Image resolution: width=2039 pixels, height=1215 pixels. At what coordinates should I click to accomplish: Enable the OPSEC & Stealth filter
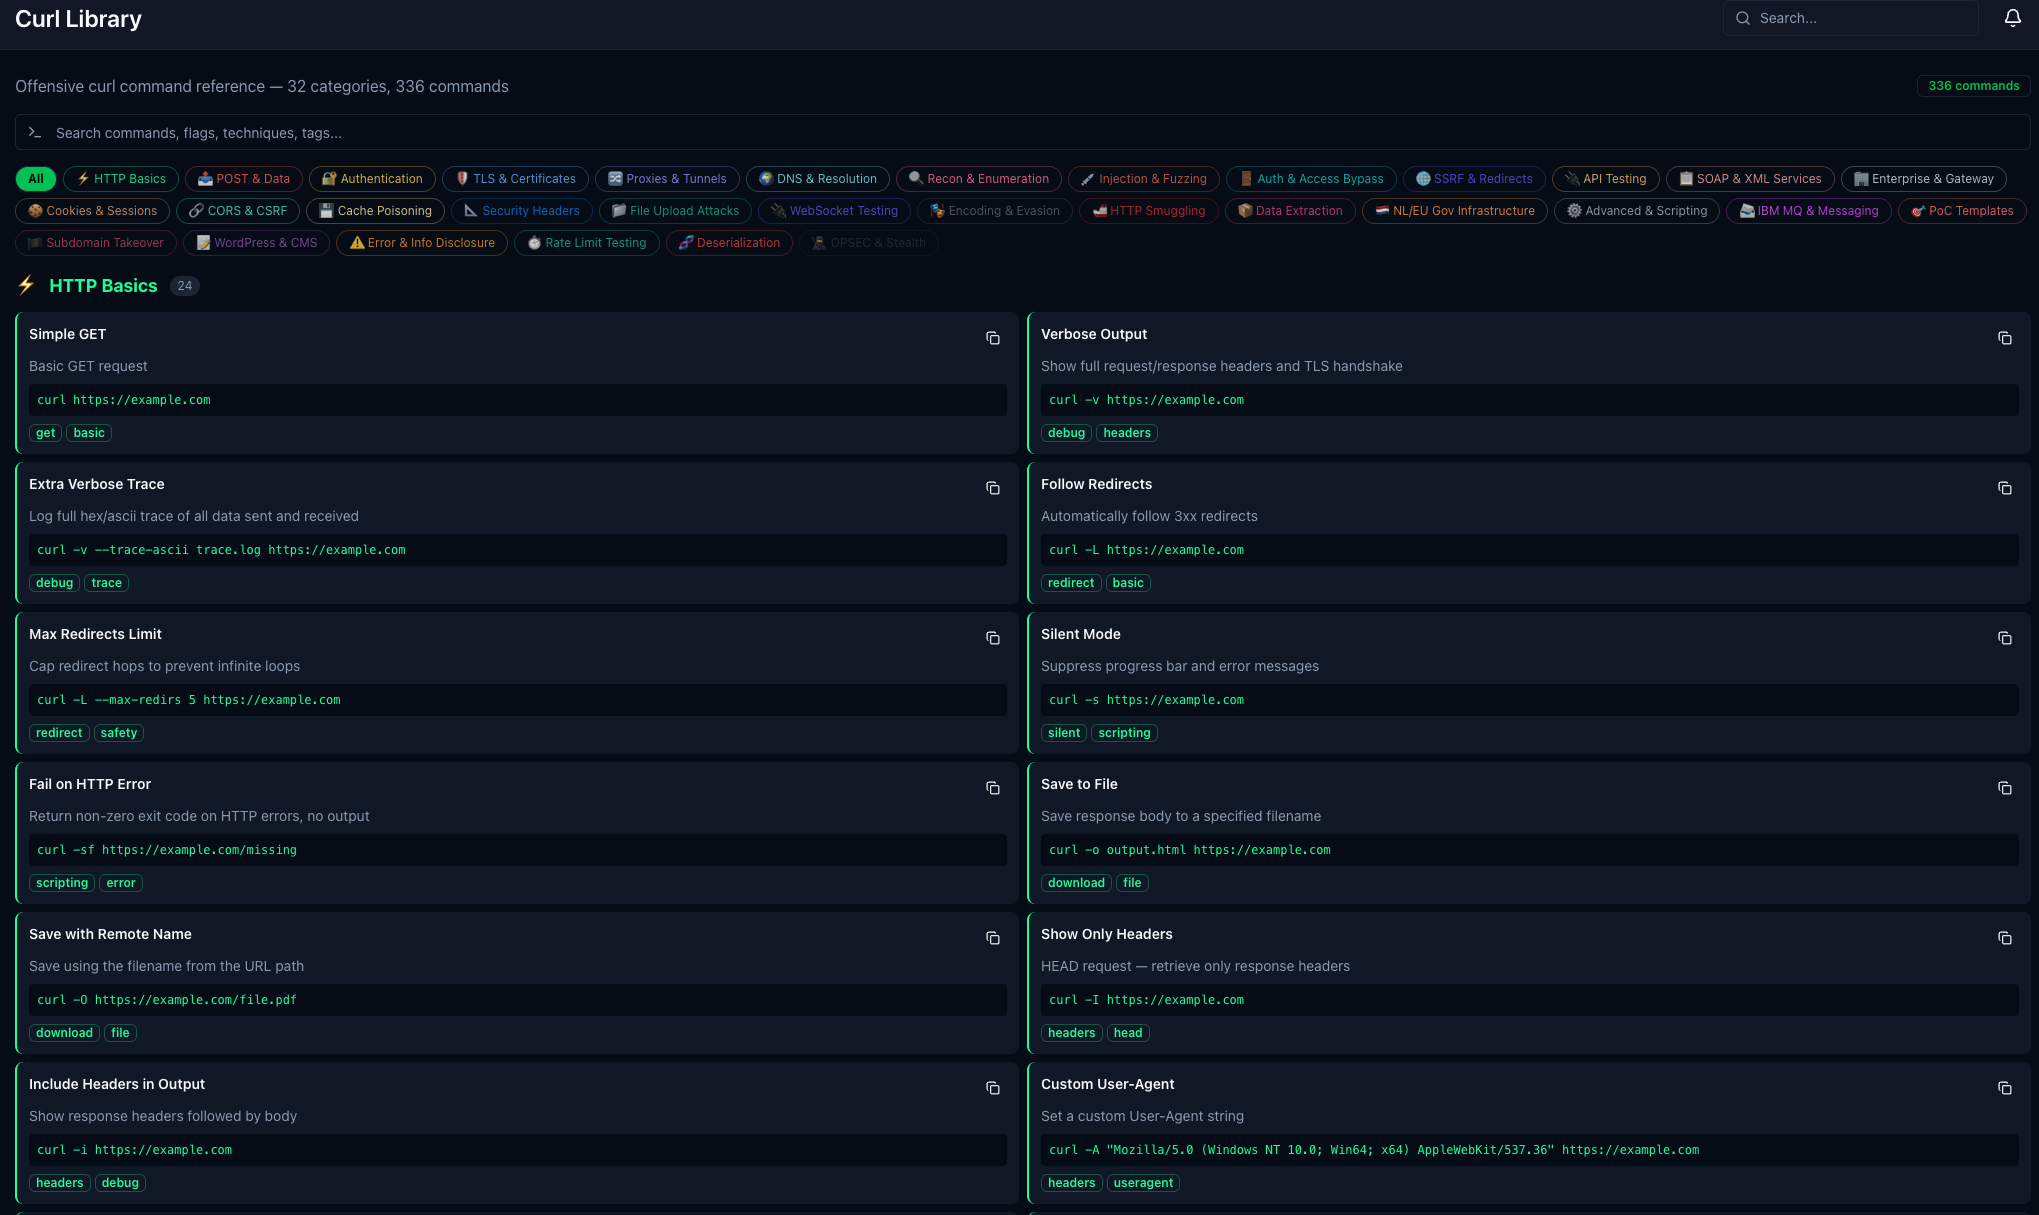(x=868, y=242)
